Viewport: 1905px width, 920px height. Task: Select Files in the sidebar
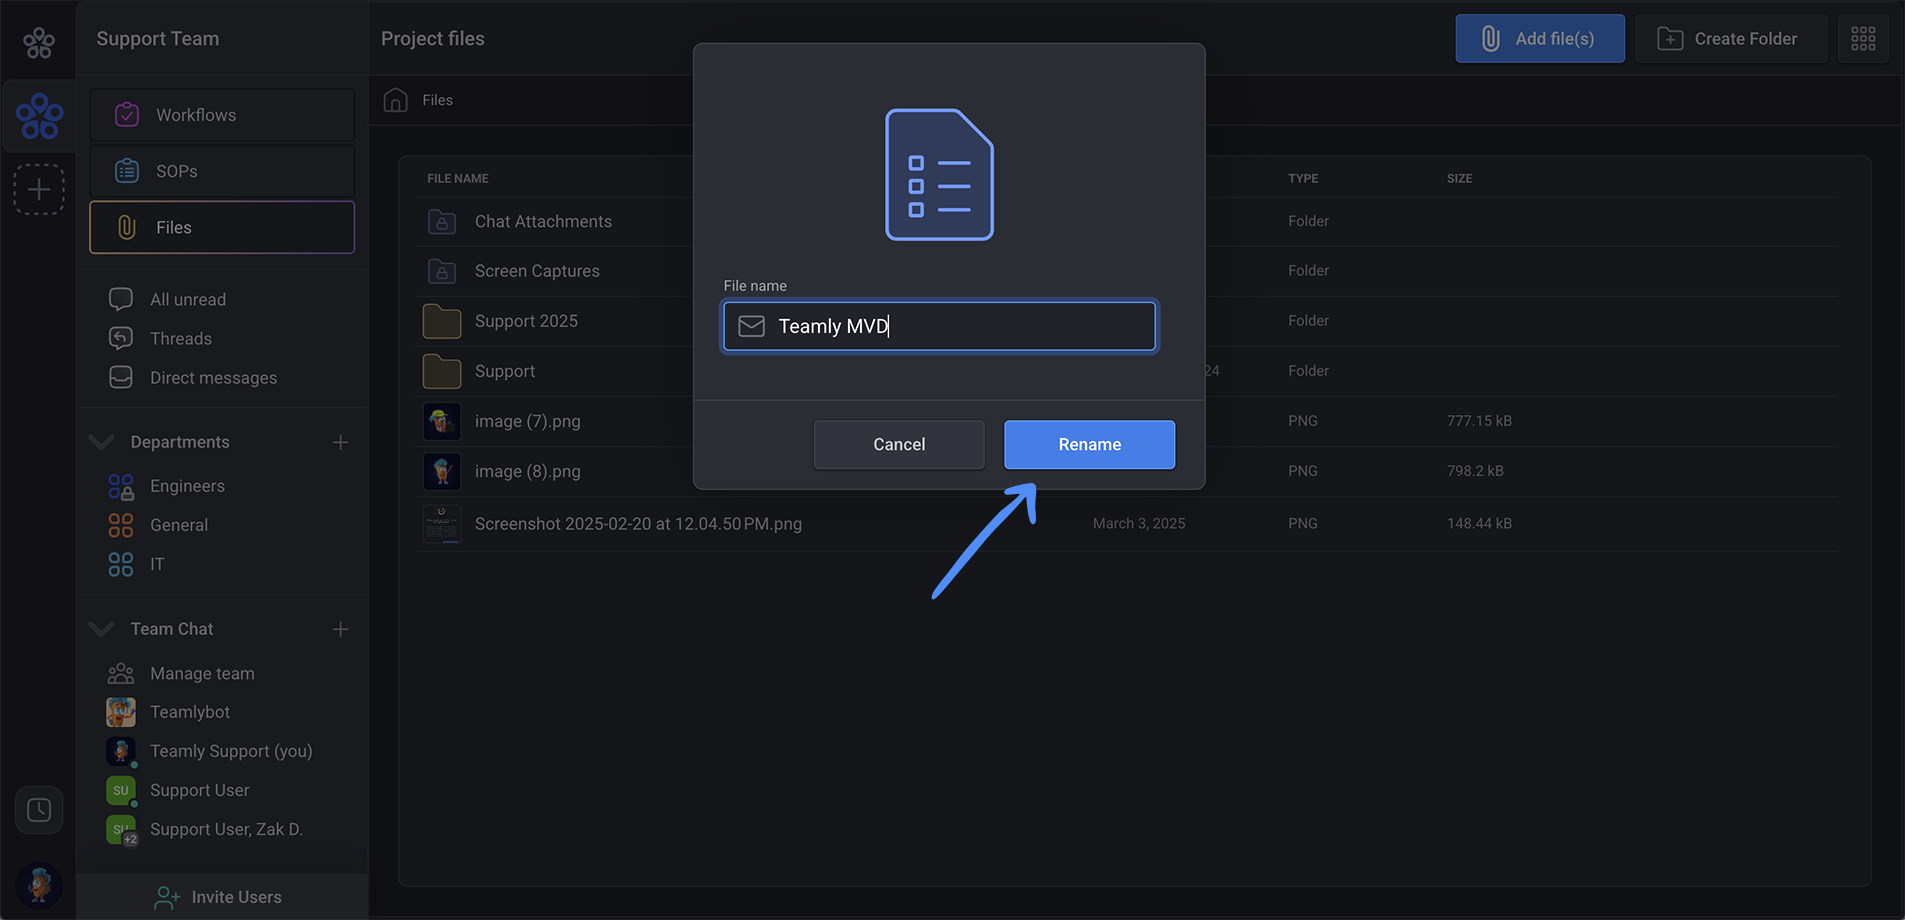222,227
